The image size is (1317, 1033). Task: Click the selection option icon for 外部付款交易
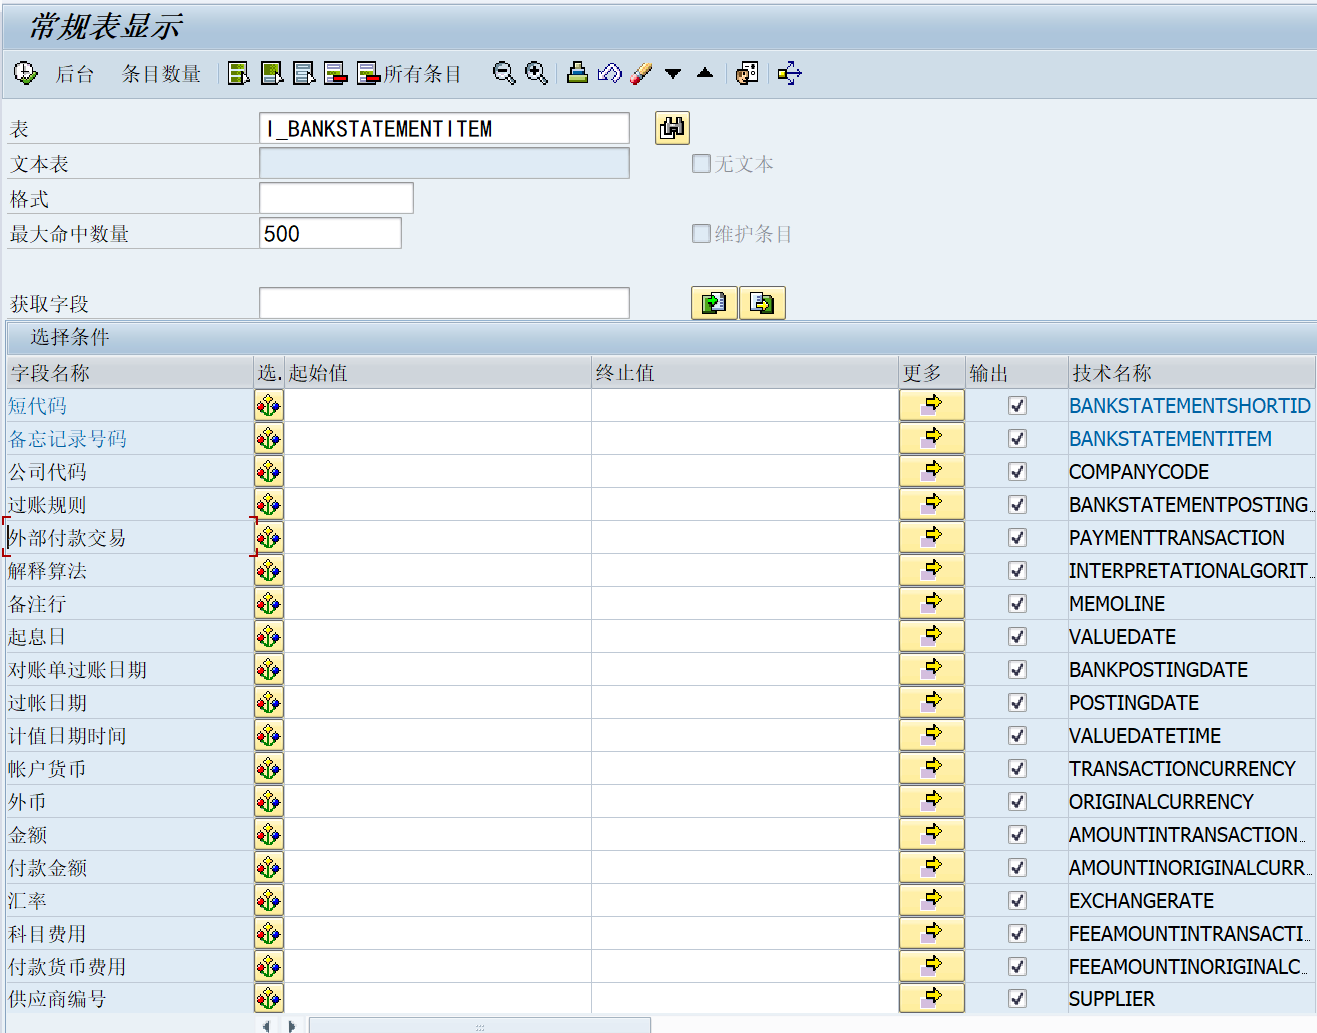coord(268,538)
